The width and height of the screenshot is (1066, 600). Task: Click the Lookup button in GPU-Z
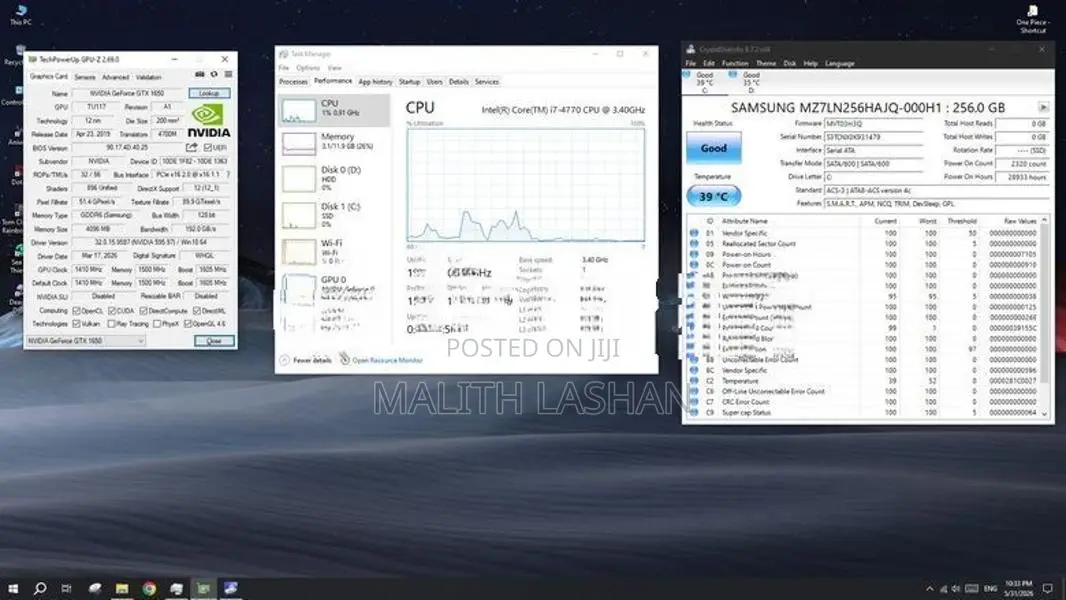pos(209,93)
